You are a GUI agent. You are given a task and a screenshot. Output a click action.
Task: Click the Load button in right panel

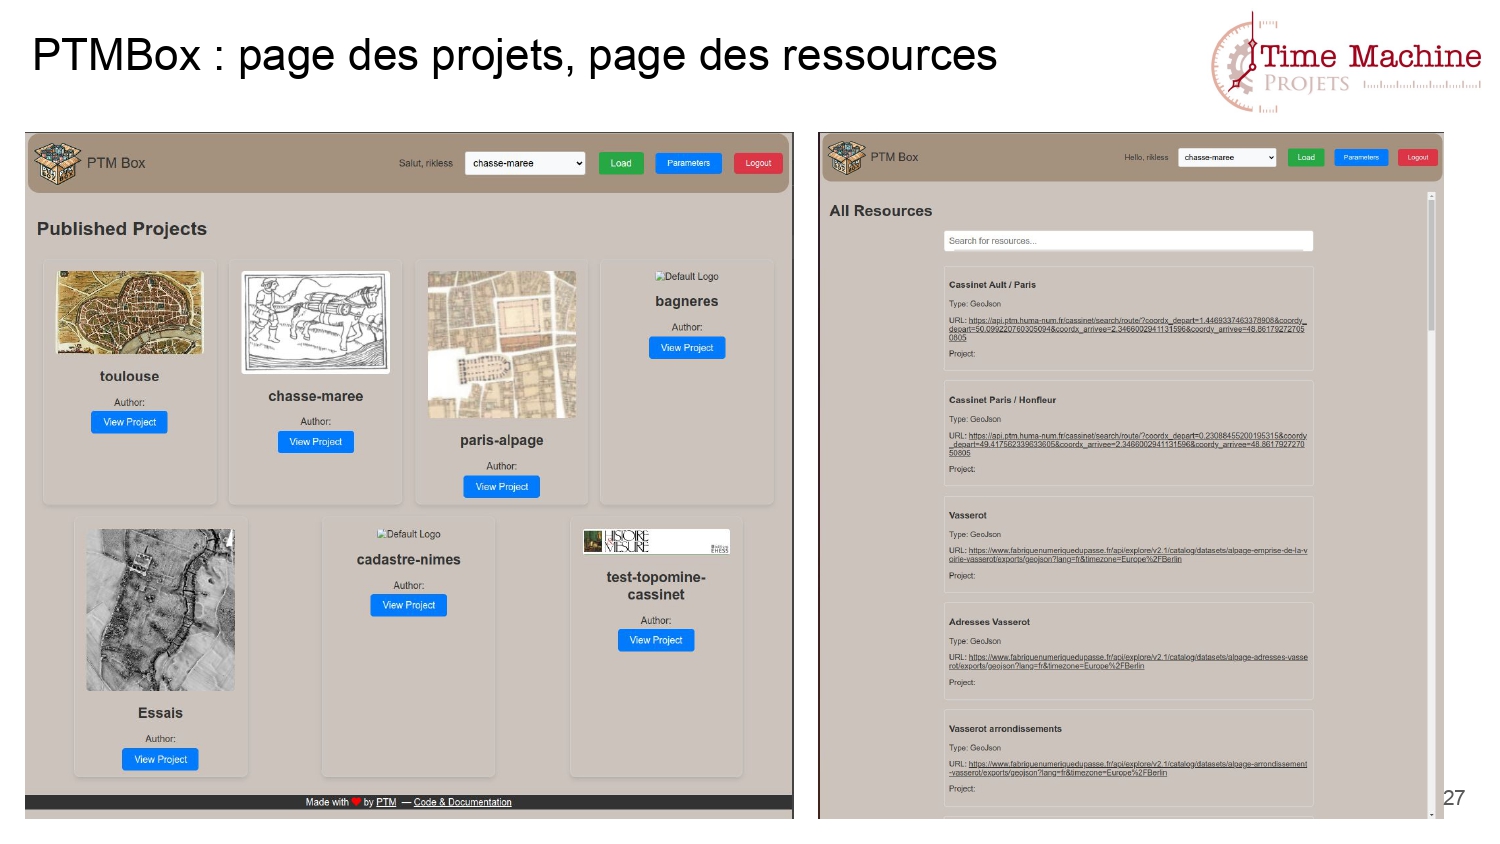coord(1306,158)
